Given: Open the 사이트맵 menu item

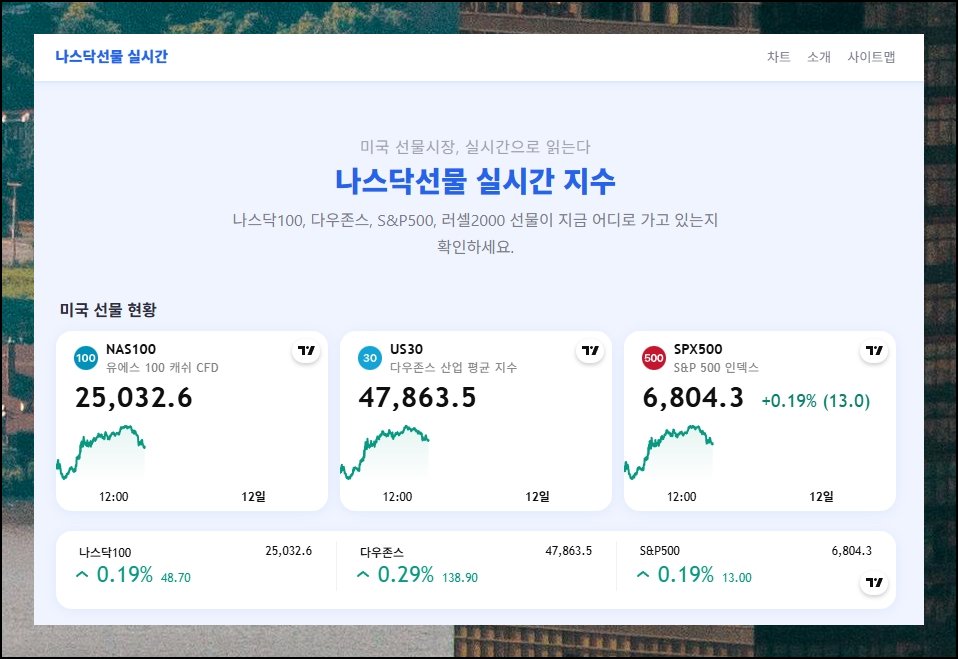Looking at the screenshot, I should (x=871, y=57).
